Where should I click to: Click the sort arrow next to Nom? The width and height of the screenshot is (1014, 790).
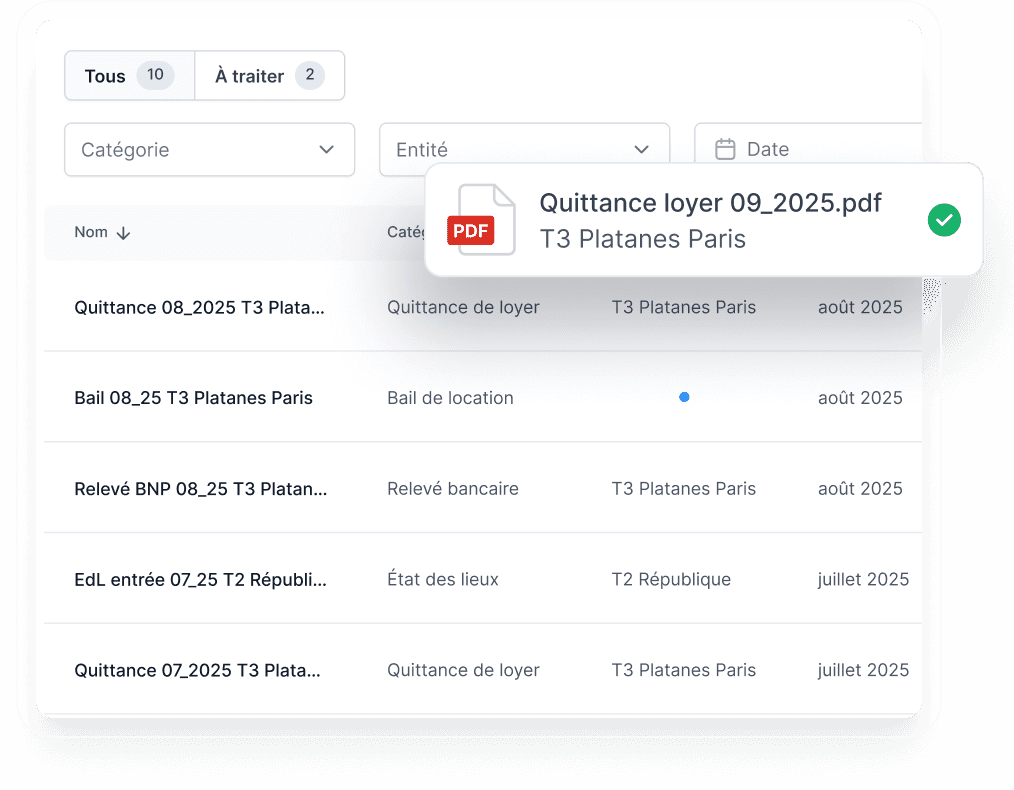(x=124, y=233)
